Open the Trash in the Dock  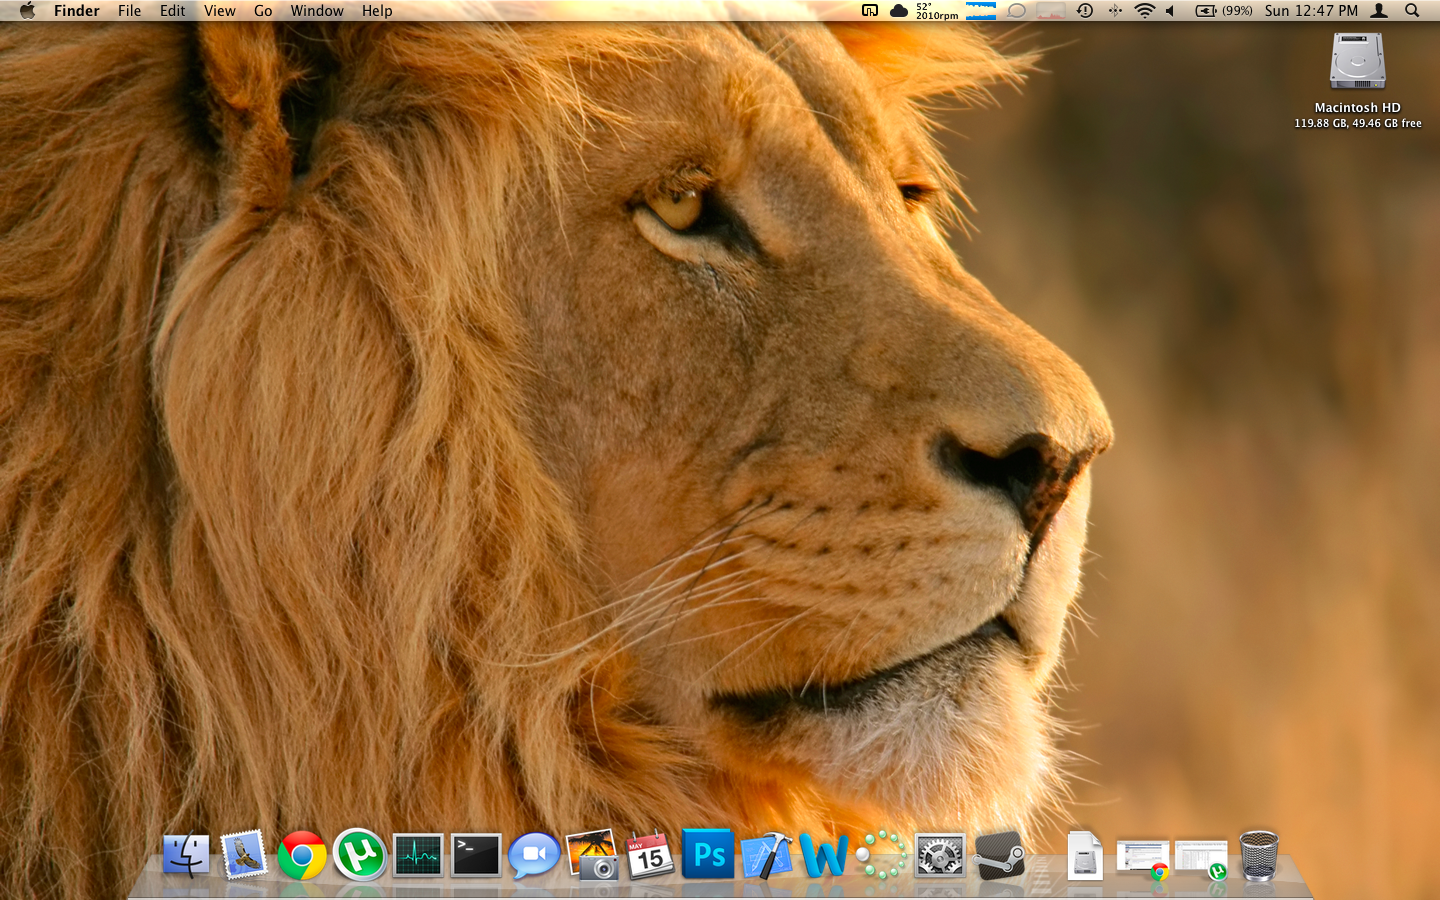click(x=1259, y=856)
